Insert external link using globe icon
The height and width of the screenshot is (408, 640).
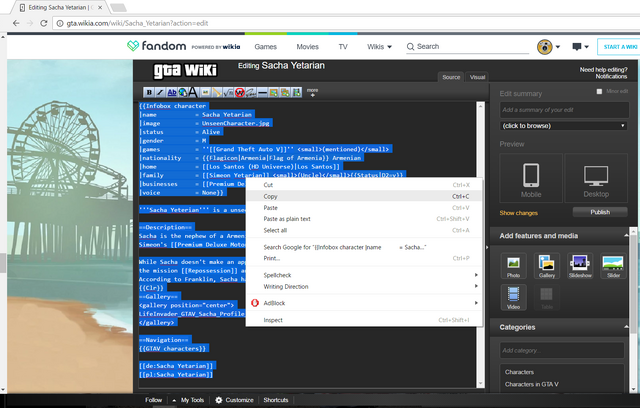183,93
